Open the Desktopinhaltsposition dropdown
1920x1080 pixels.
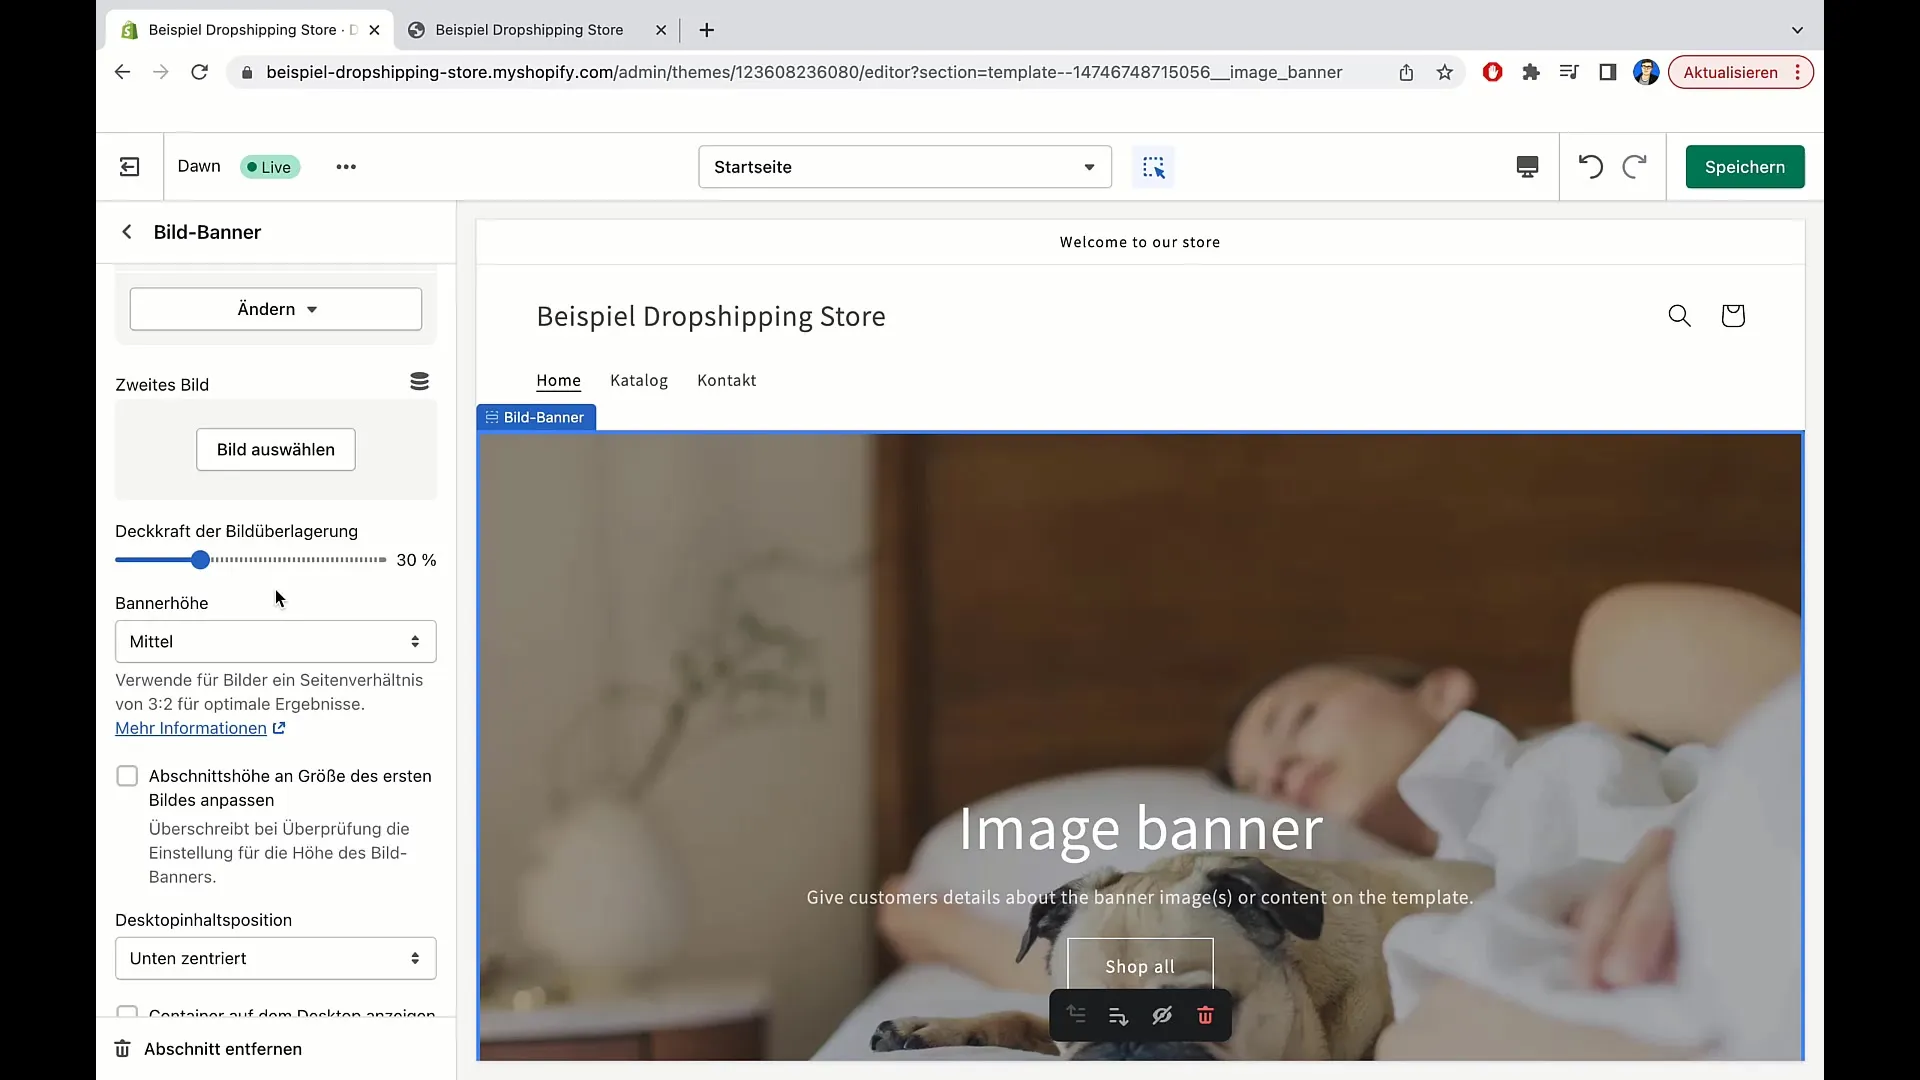click(274, 957)
